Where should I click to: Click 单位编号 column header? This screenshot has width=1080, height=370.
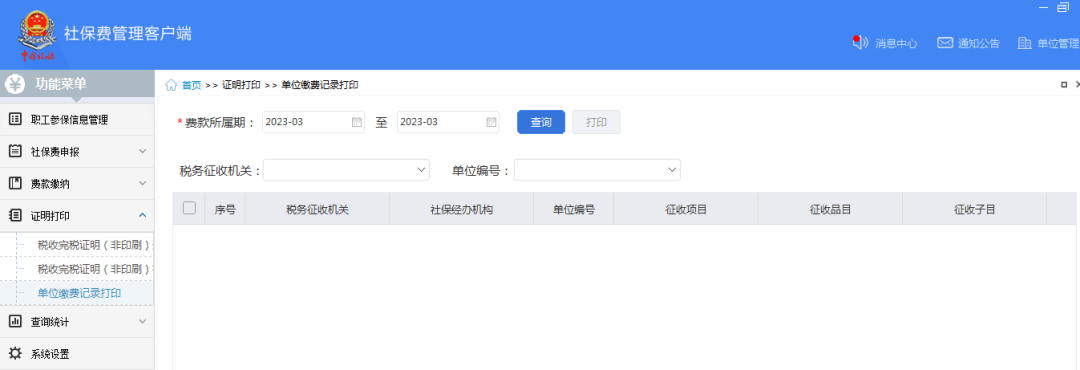pos(574,209)
